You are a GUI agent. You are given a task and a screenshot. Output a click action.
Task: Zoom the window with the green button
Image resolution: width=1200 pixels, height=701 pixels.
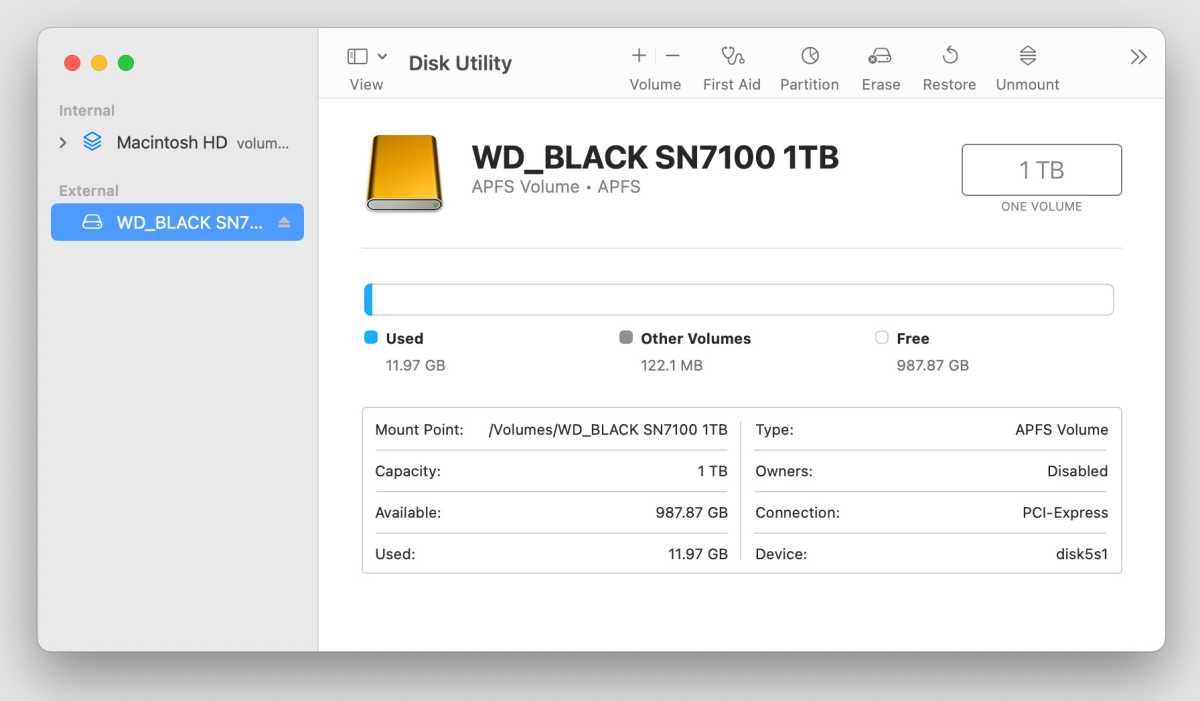126,63
